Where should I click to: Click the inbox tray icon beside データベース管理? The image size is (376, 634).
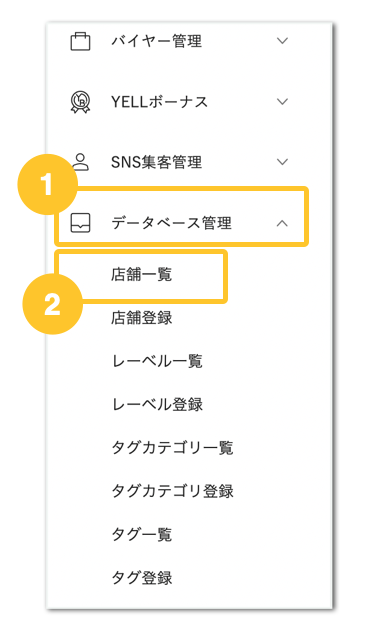tap(80, 223)
